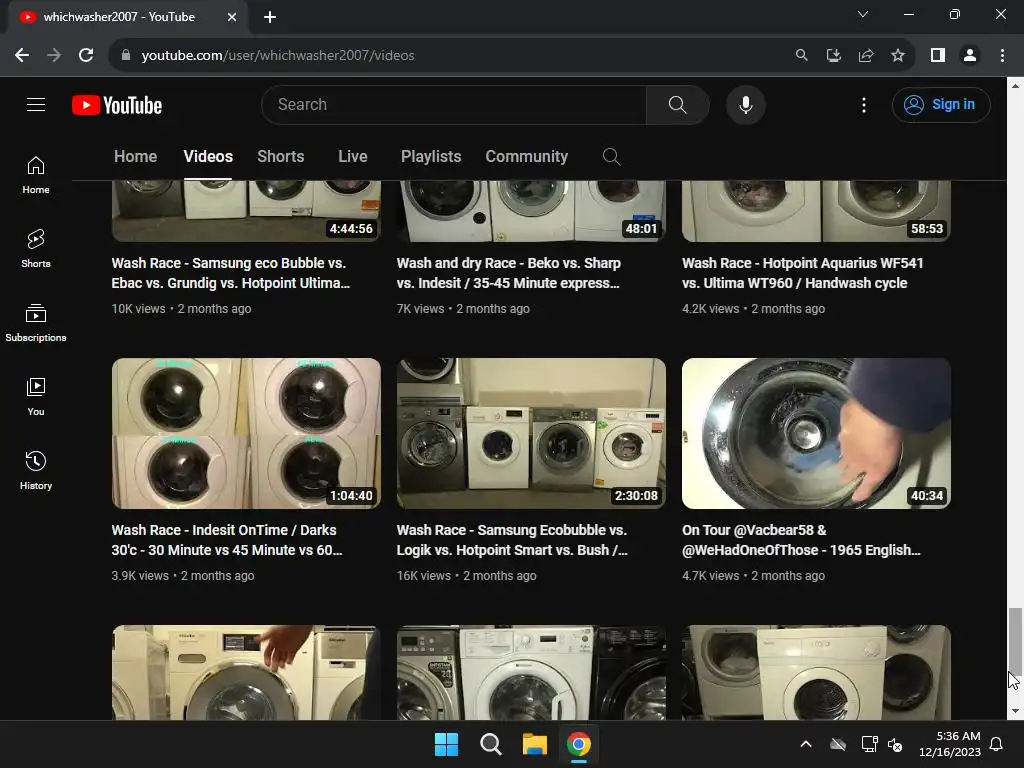Click Chrome icon in the taskbar
The width and height of the screenshot is (1024, 768).
[579, 744]
